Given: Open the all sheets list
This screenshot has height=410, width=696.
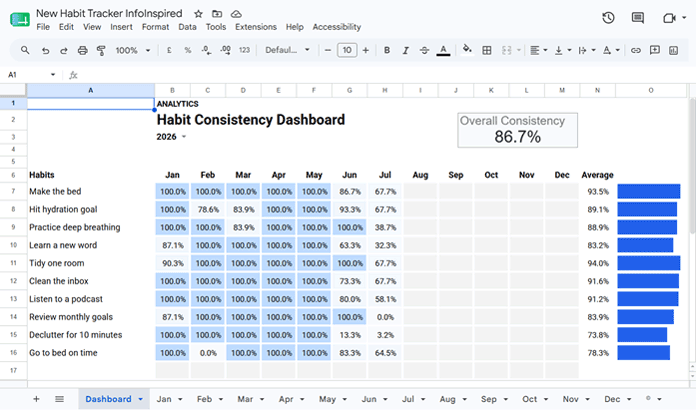Looking at the screenshot, I should [59, 399].
